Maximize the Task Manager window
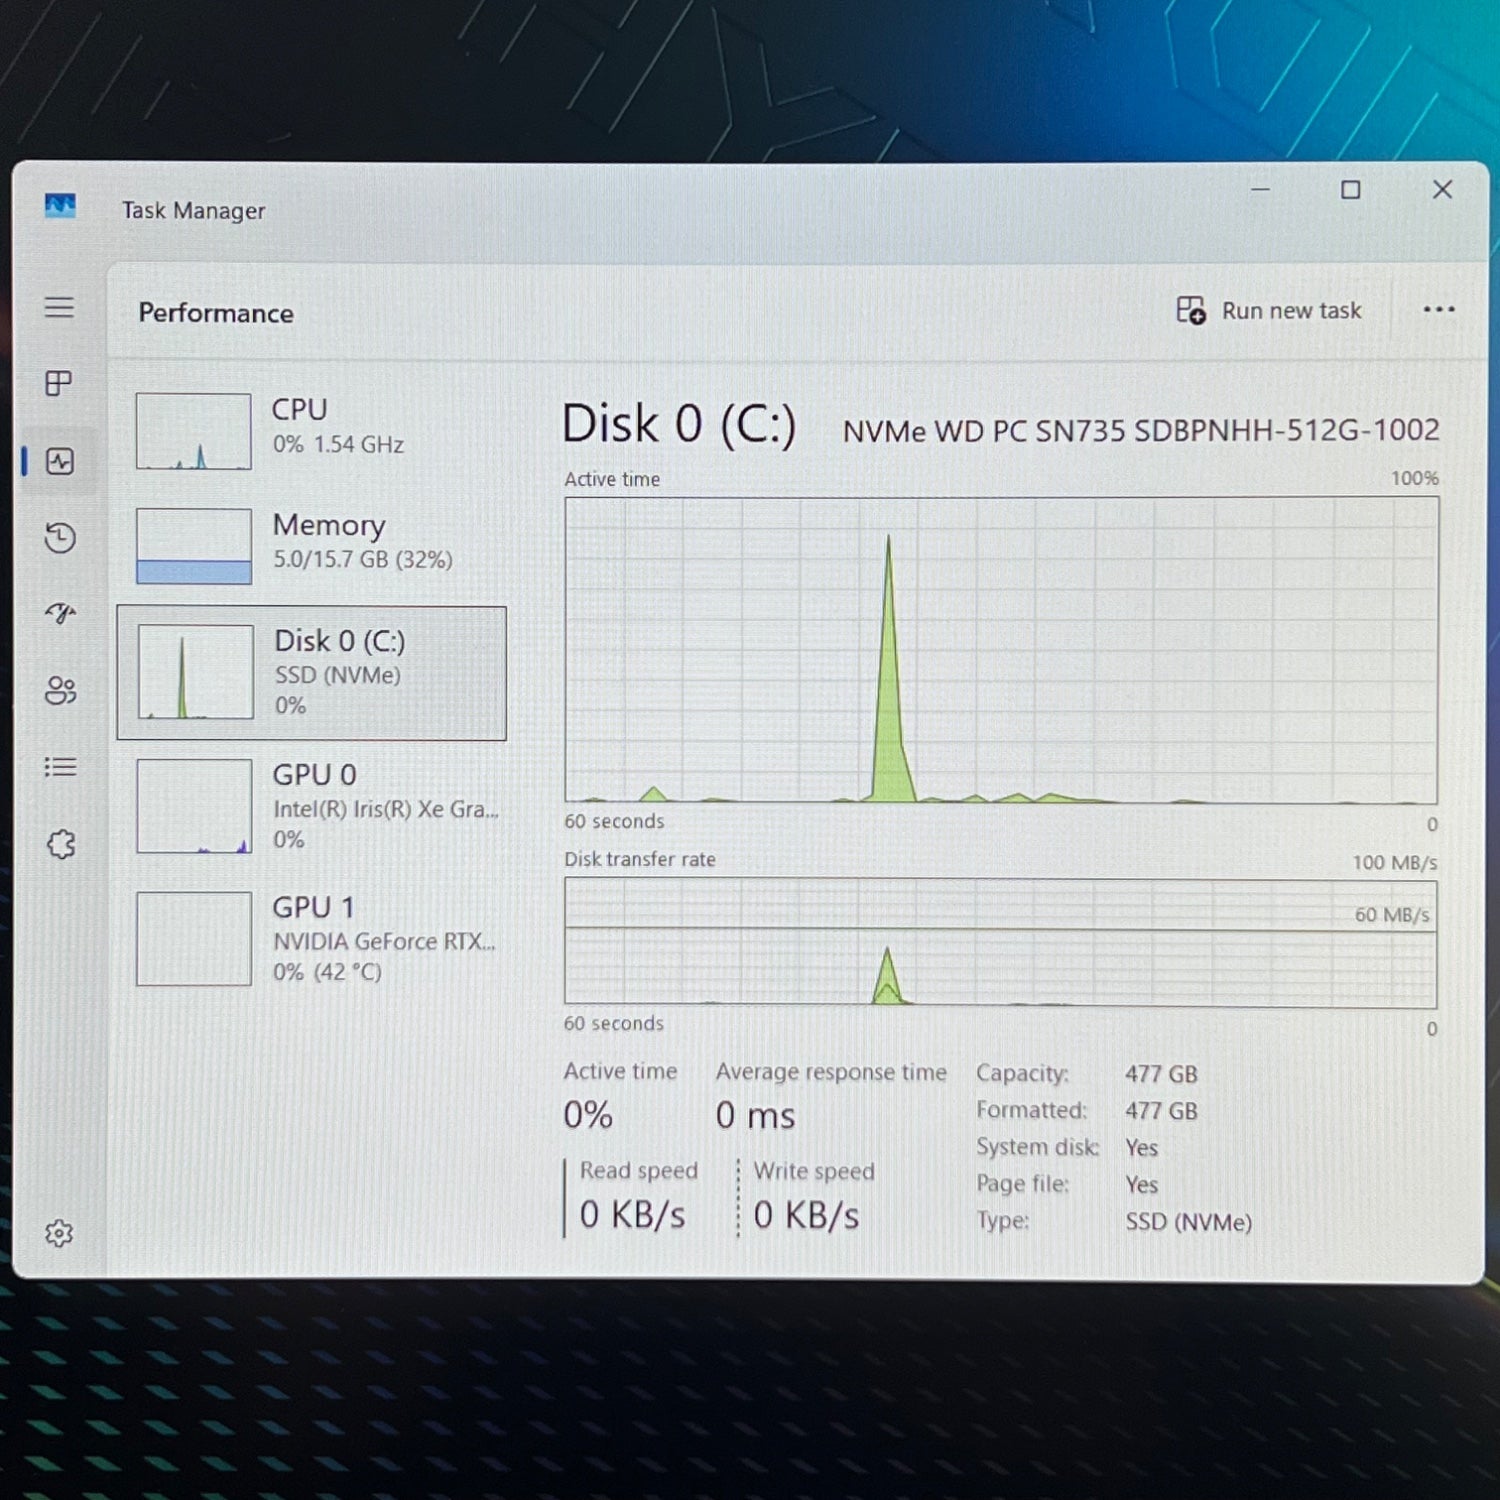 point(1350,190)
